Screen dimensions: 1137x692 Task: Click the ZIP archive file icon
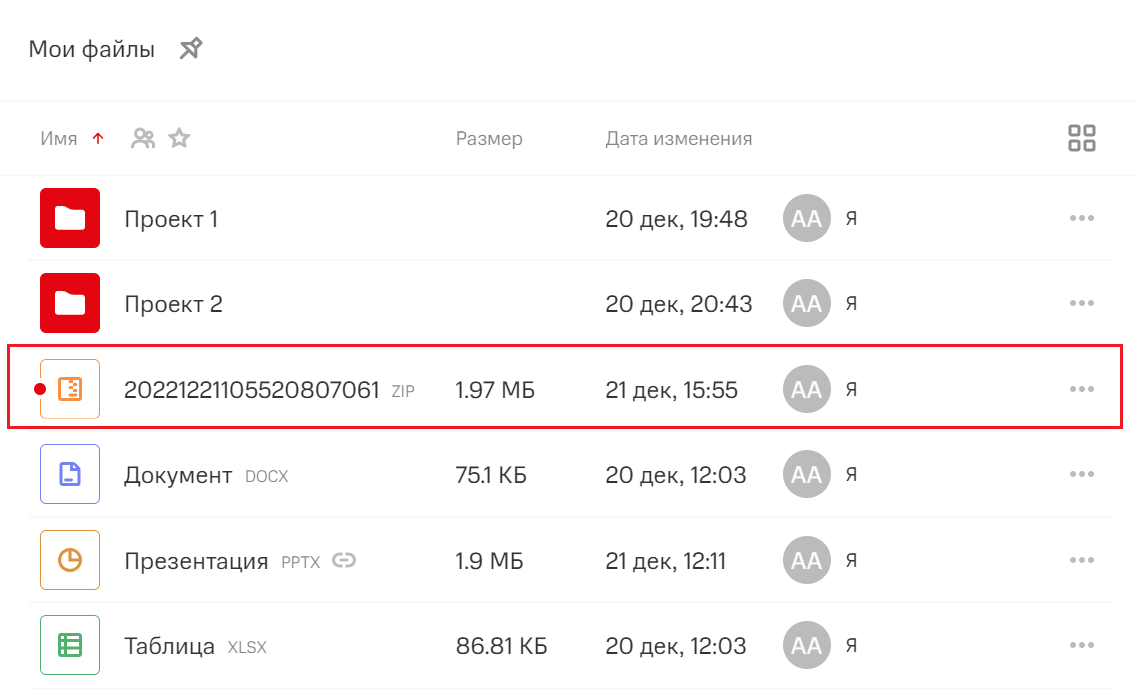pos(70,389)
